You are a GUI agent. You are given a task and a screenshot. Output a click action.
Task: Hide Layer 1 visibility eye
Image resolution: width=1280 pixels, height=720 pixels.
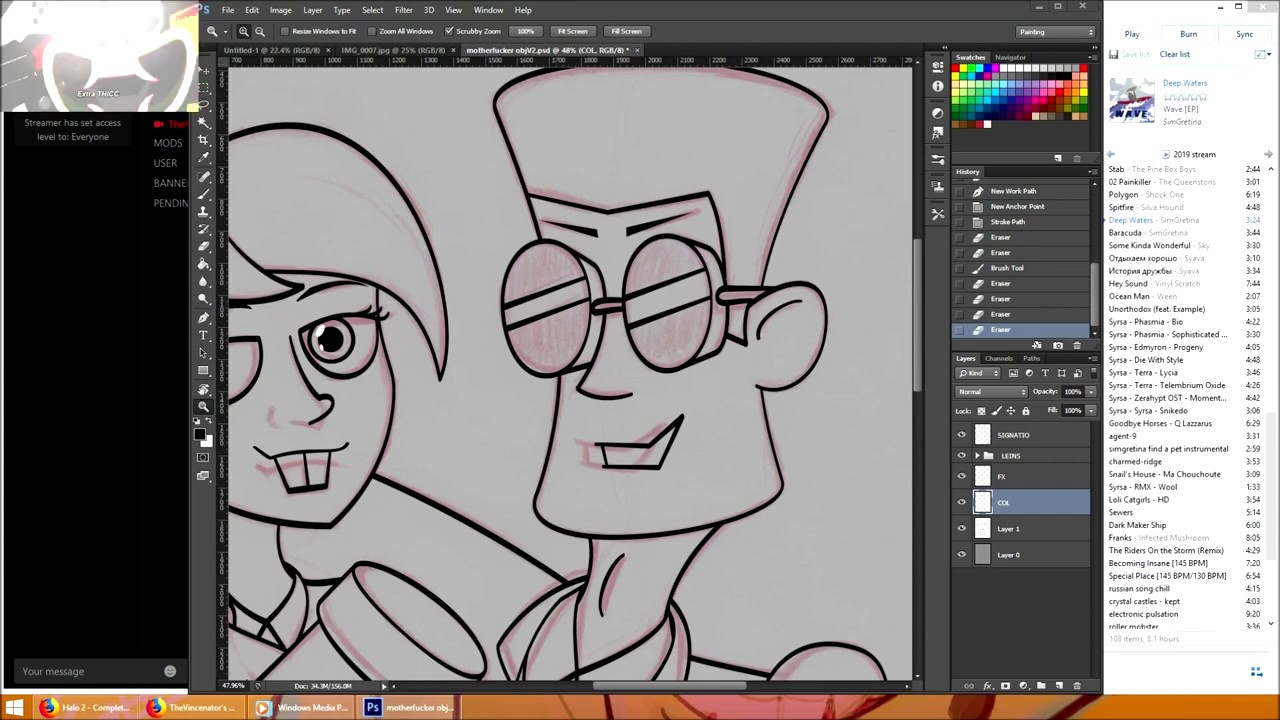pyautogui.click(x=962, y=528)
